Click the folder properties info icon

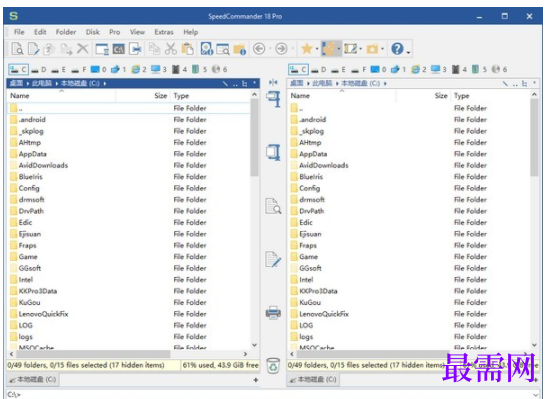point(240,49)
